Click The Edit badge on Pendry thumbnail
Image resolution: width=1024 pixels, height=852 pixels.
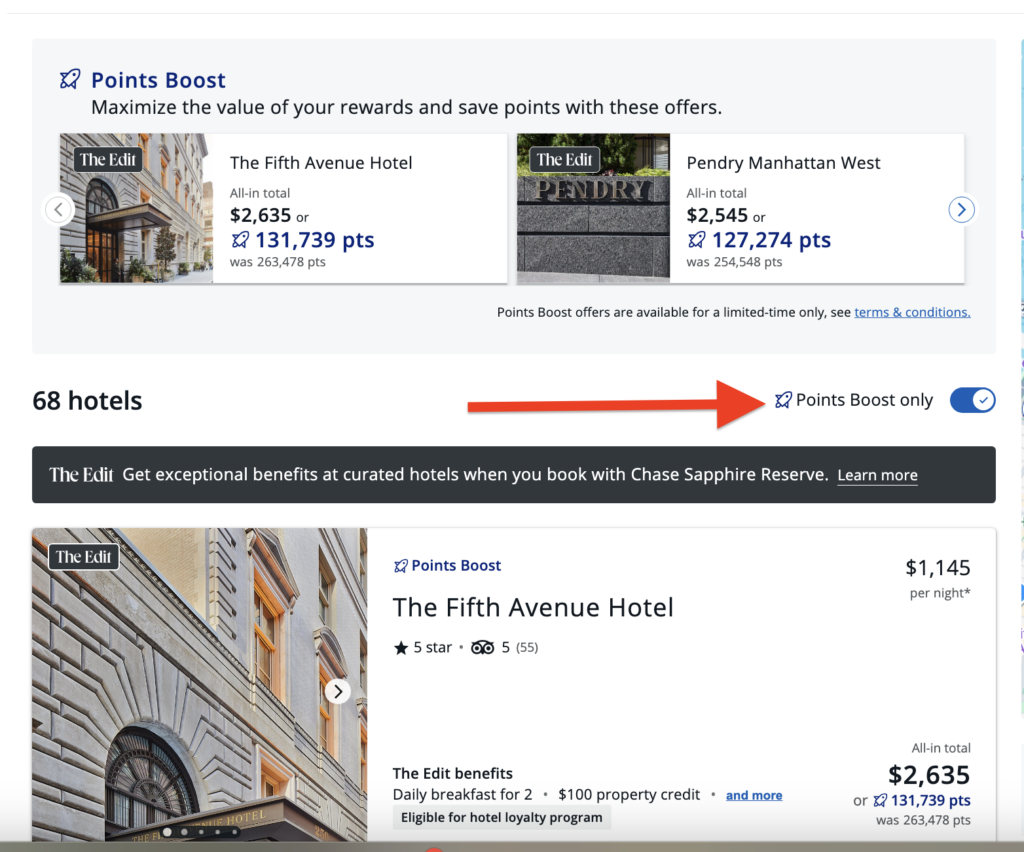click(x=564, y=160)
